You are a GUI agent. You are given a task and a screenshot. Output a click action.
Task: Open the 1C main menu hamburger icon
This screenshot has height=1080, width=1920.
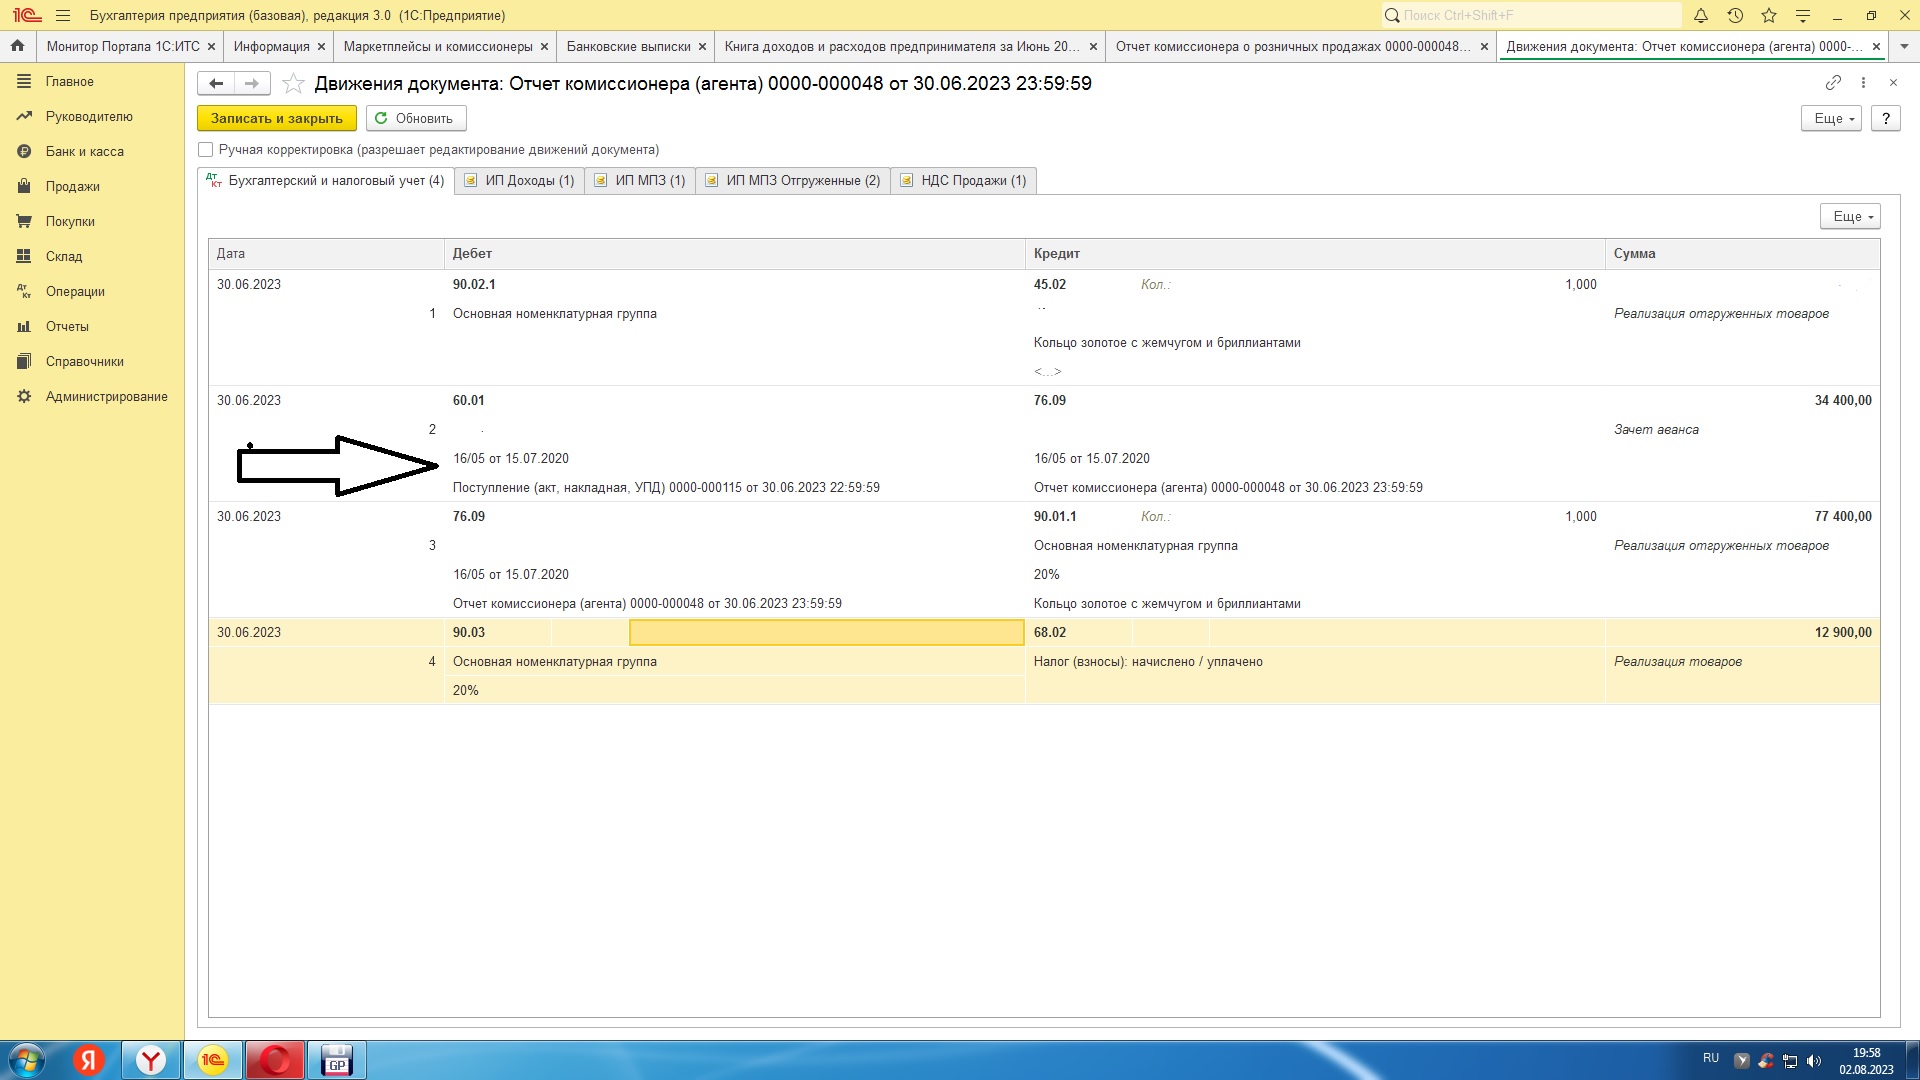63,16
